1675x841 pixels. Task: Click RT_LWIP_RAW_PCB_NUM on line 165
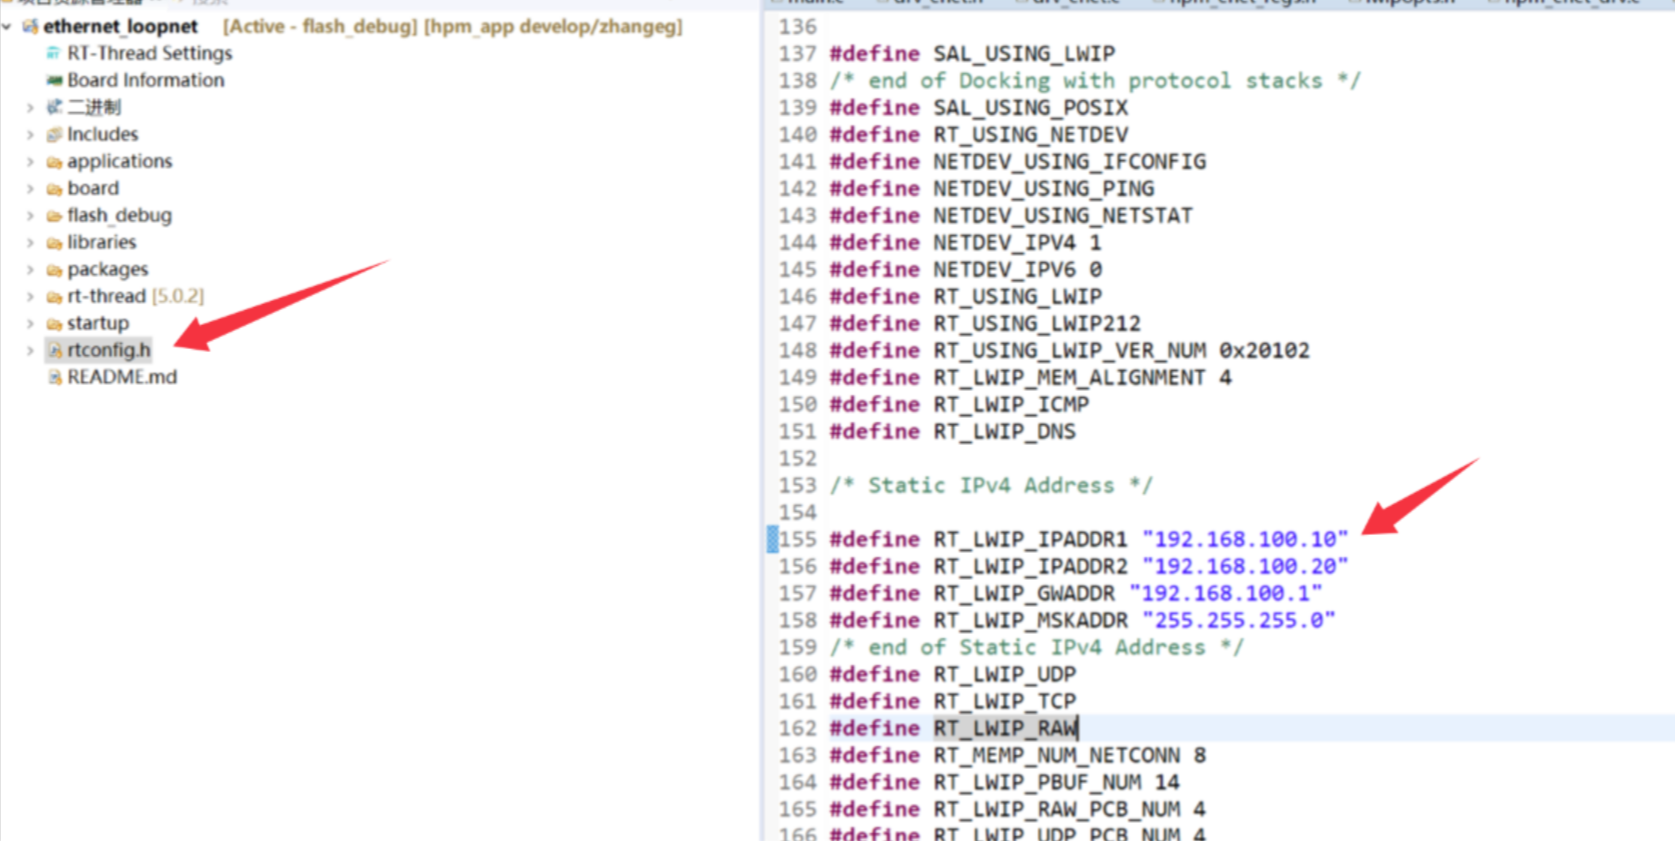(1057, 809)
